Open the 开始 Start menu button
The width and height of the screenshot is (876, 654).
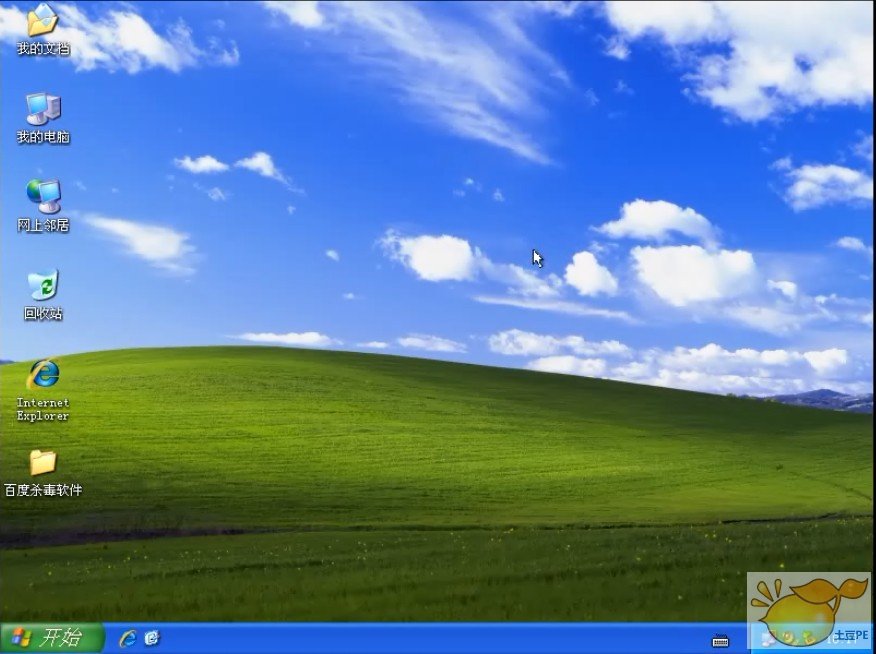(51, 638)
